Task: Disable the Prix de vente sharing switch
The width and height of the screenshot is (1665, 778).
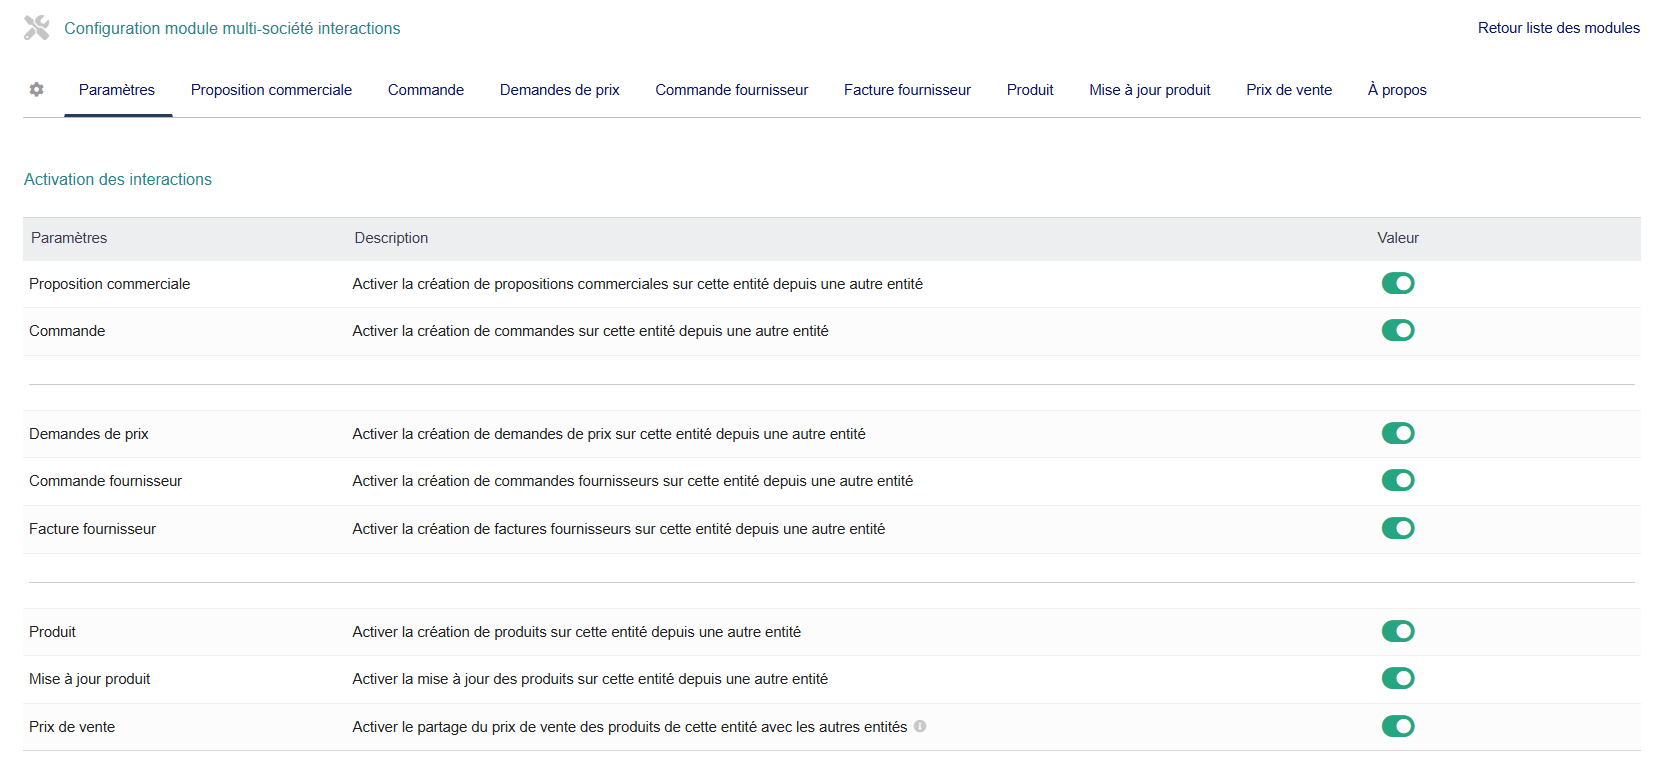Action: pyautogui.click(x=1398, y=727)
